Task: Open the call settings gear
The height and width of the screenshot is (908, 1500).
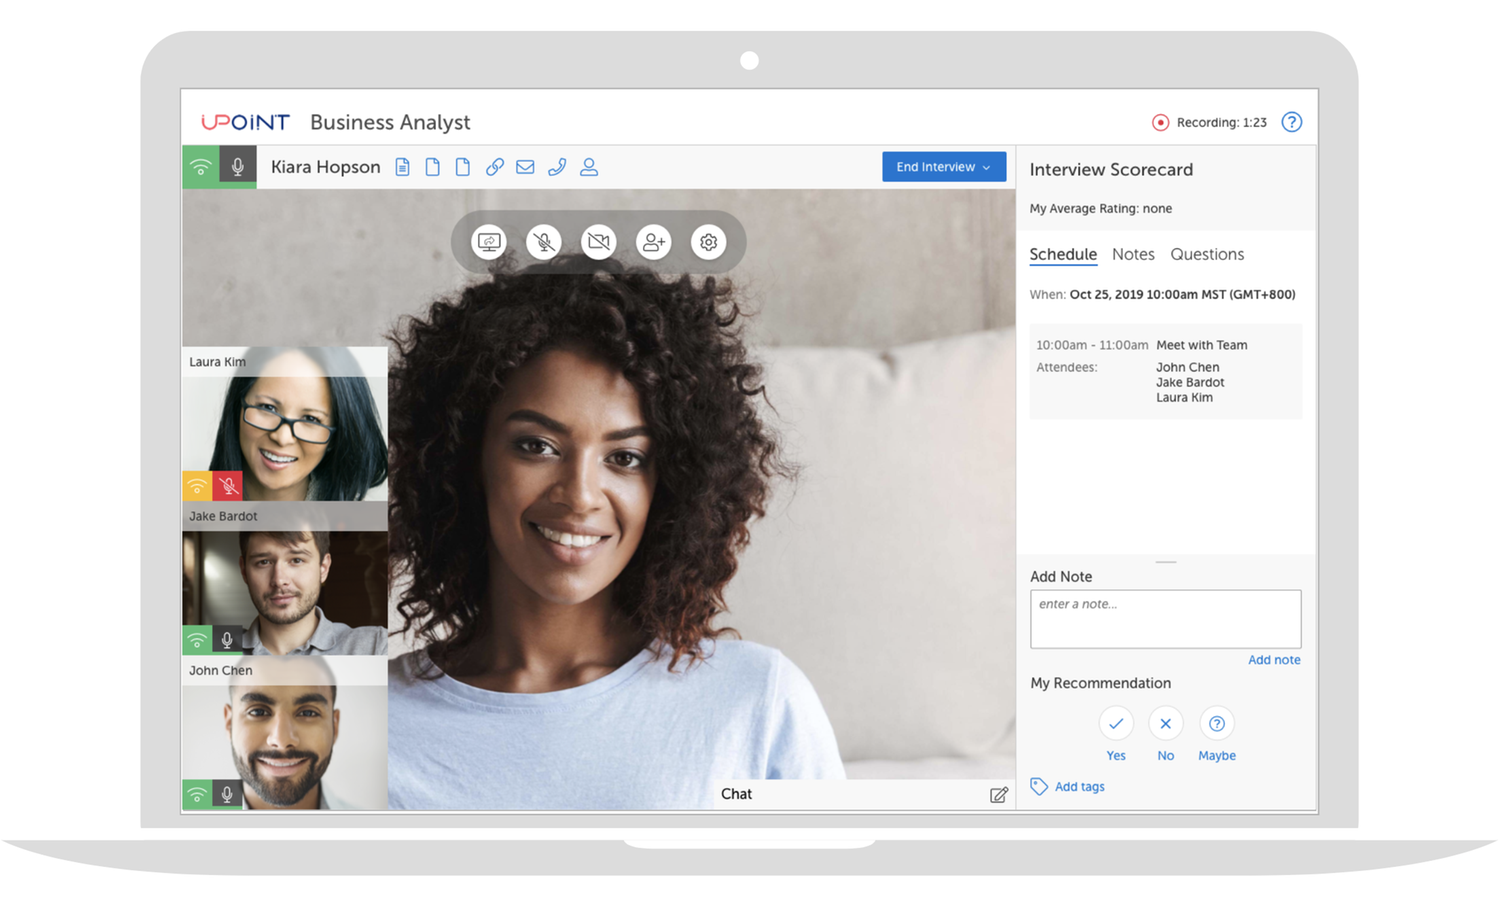Action: point(708,241)
